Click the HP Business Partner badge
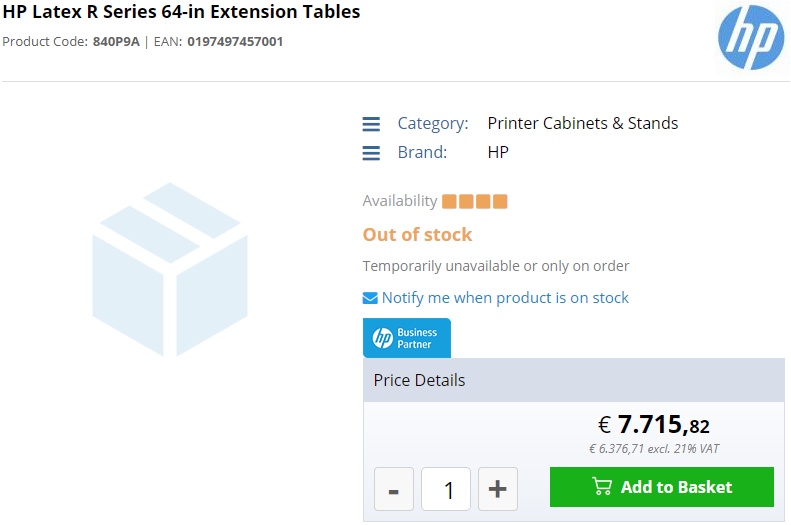 [x=407, y=338]
